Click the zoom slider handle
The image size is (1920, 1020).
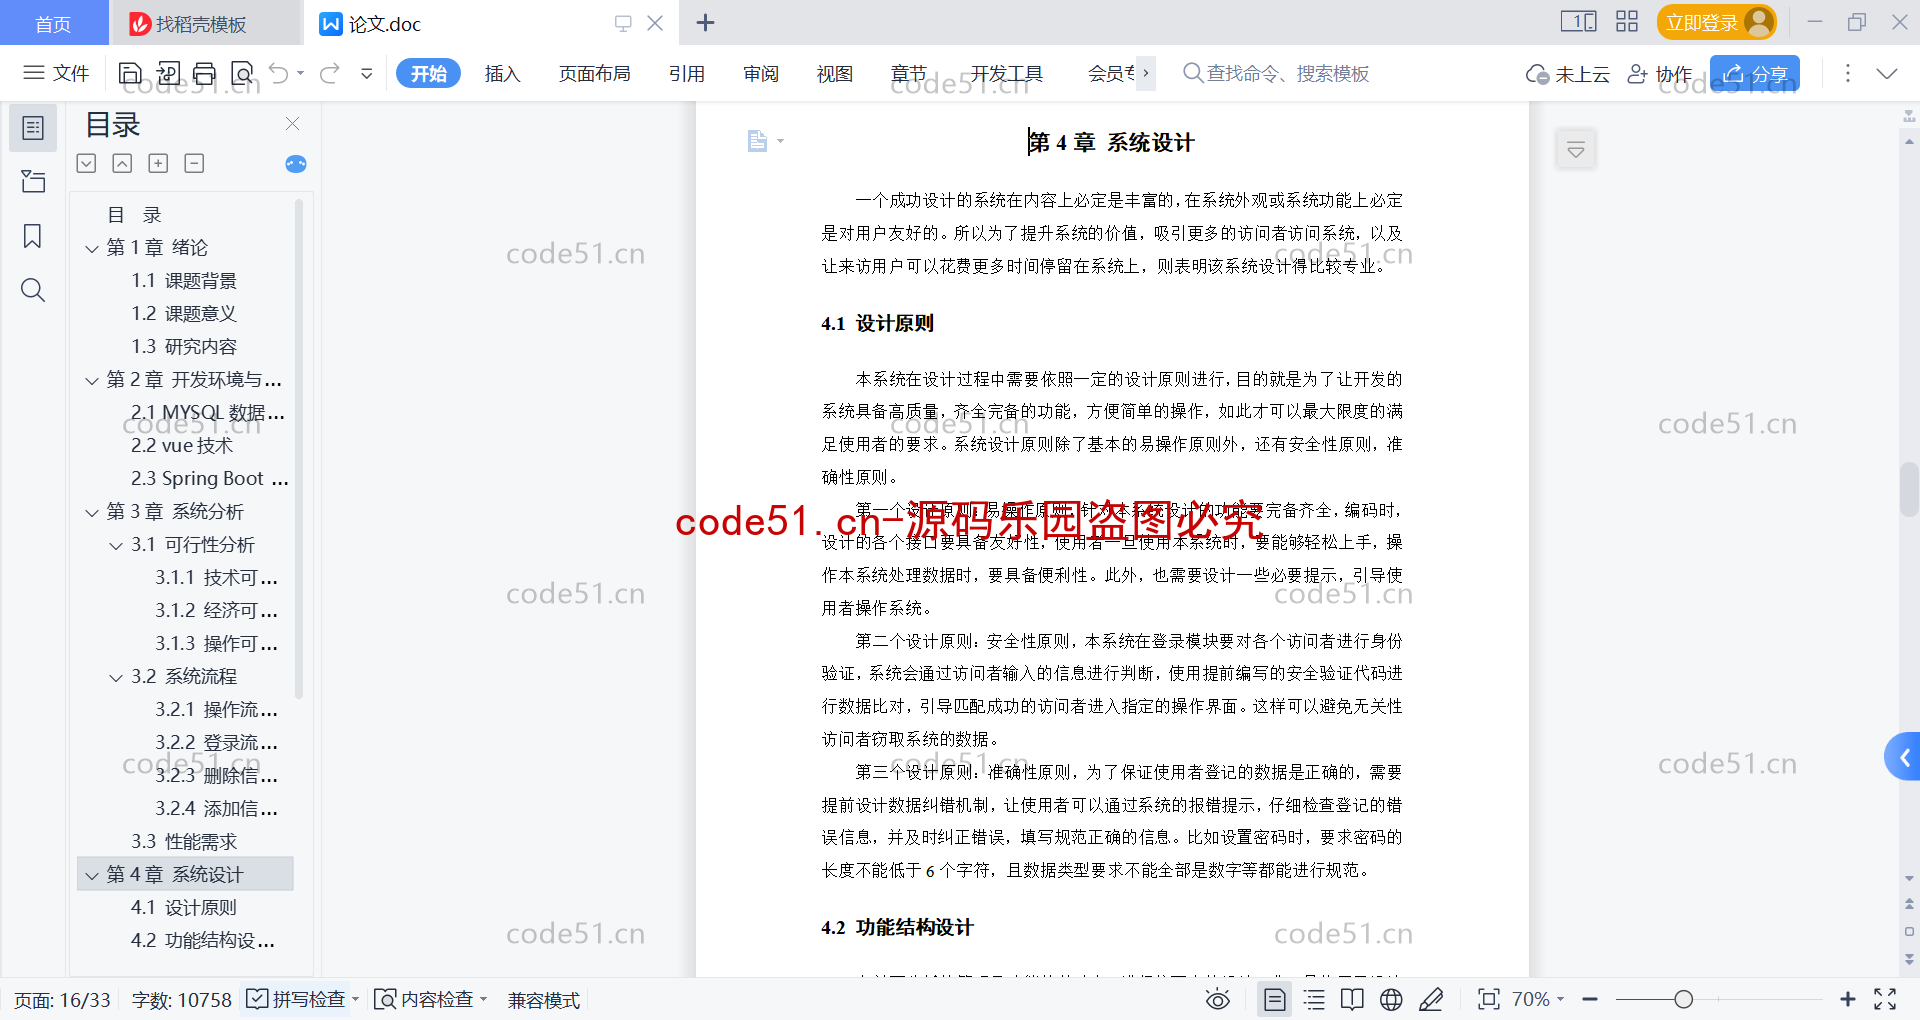[1684, 999]
